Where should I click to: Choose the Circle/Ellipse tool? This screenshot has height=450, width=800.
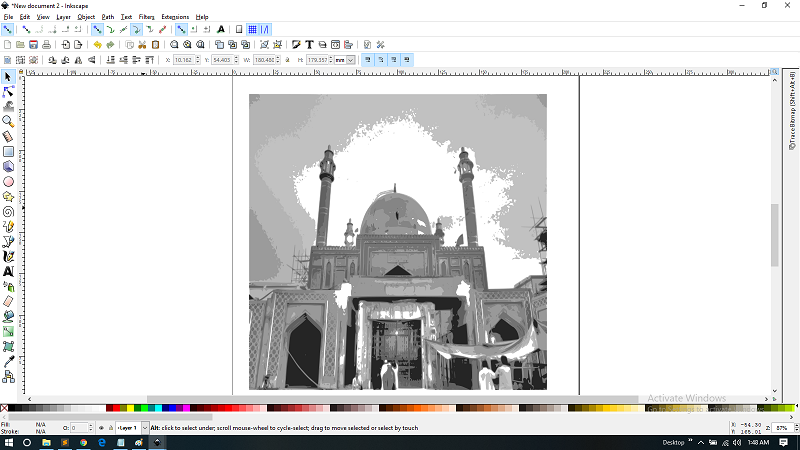coord(8,182)
